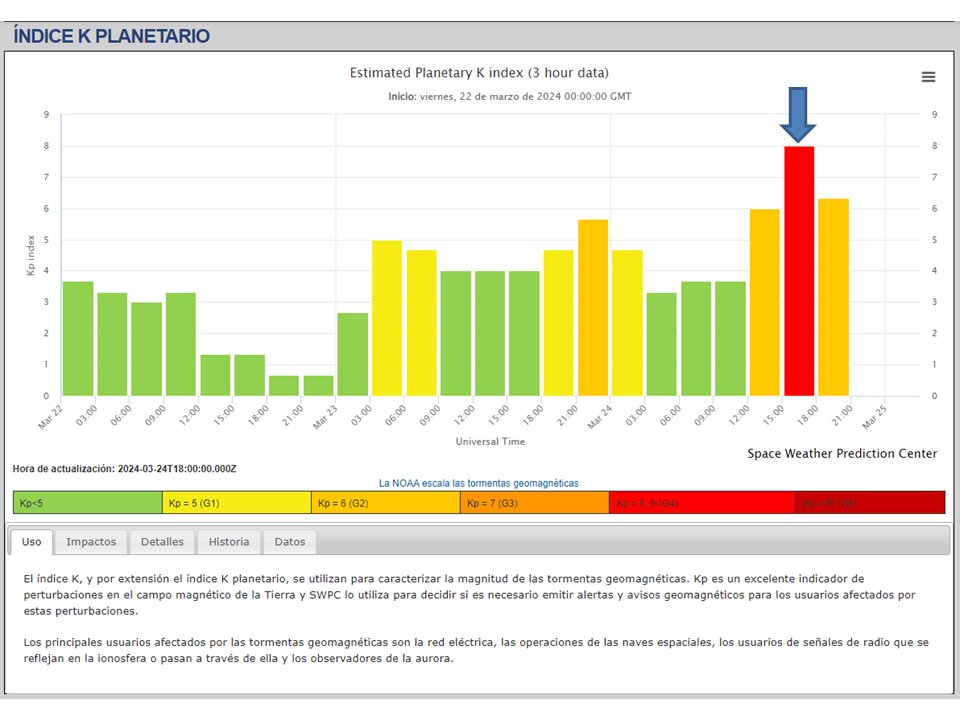Click the 'Mar 25' x-axis label
This screenshot has height=720, width=960.
874,416
